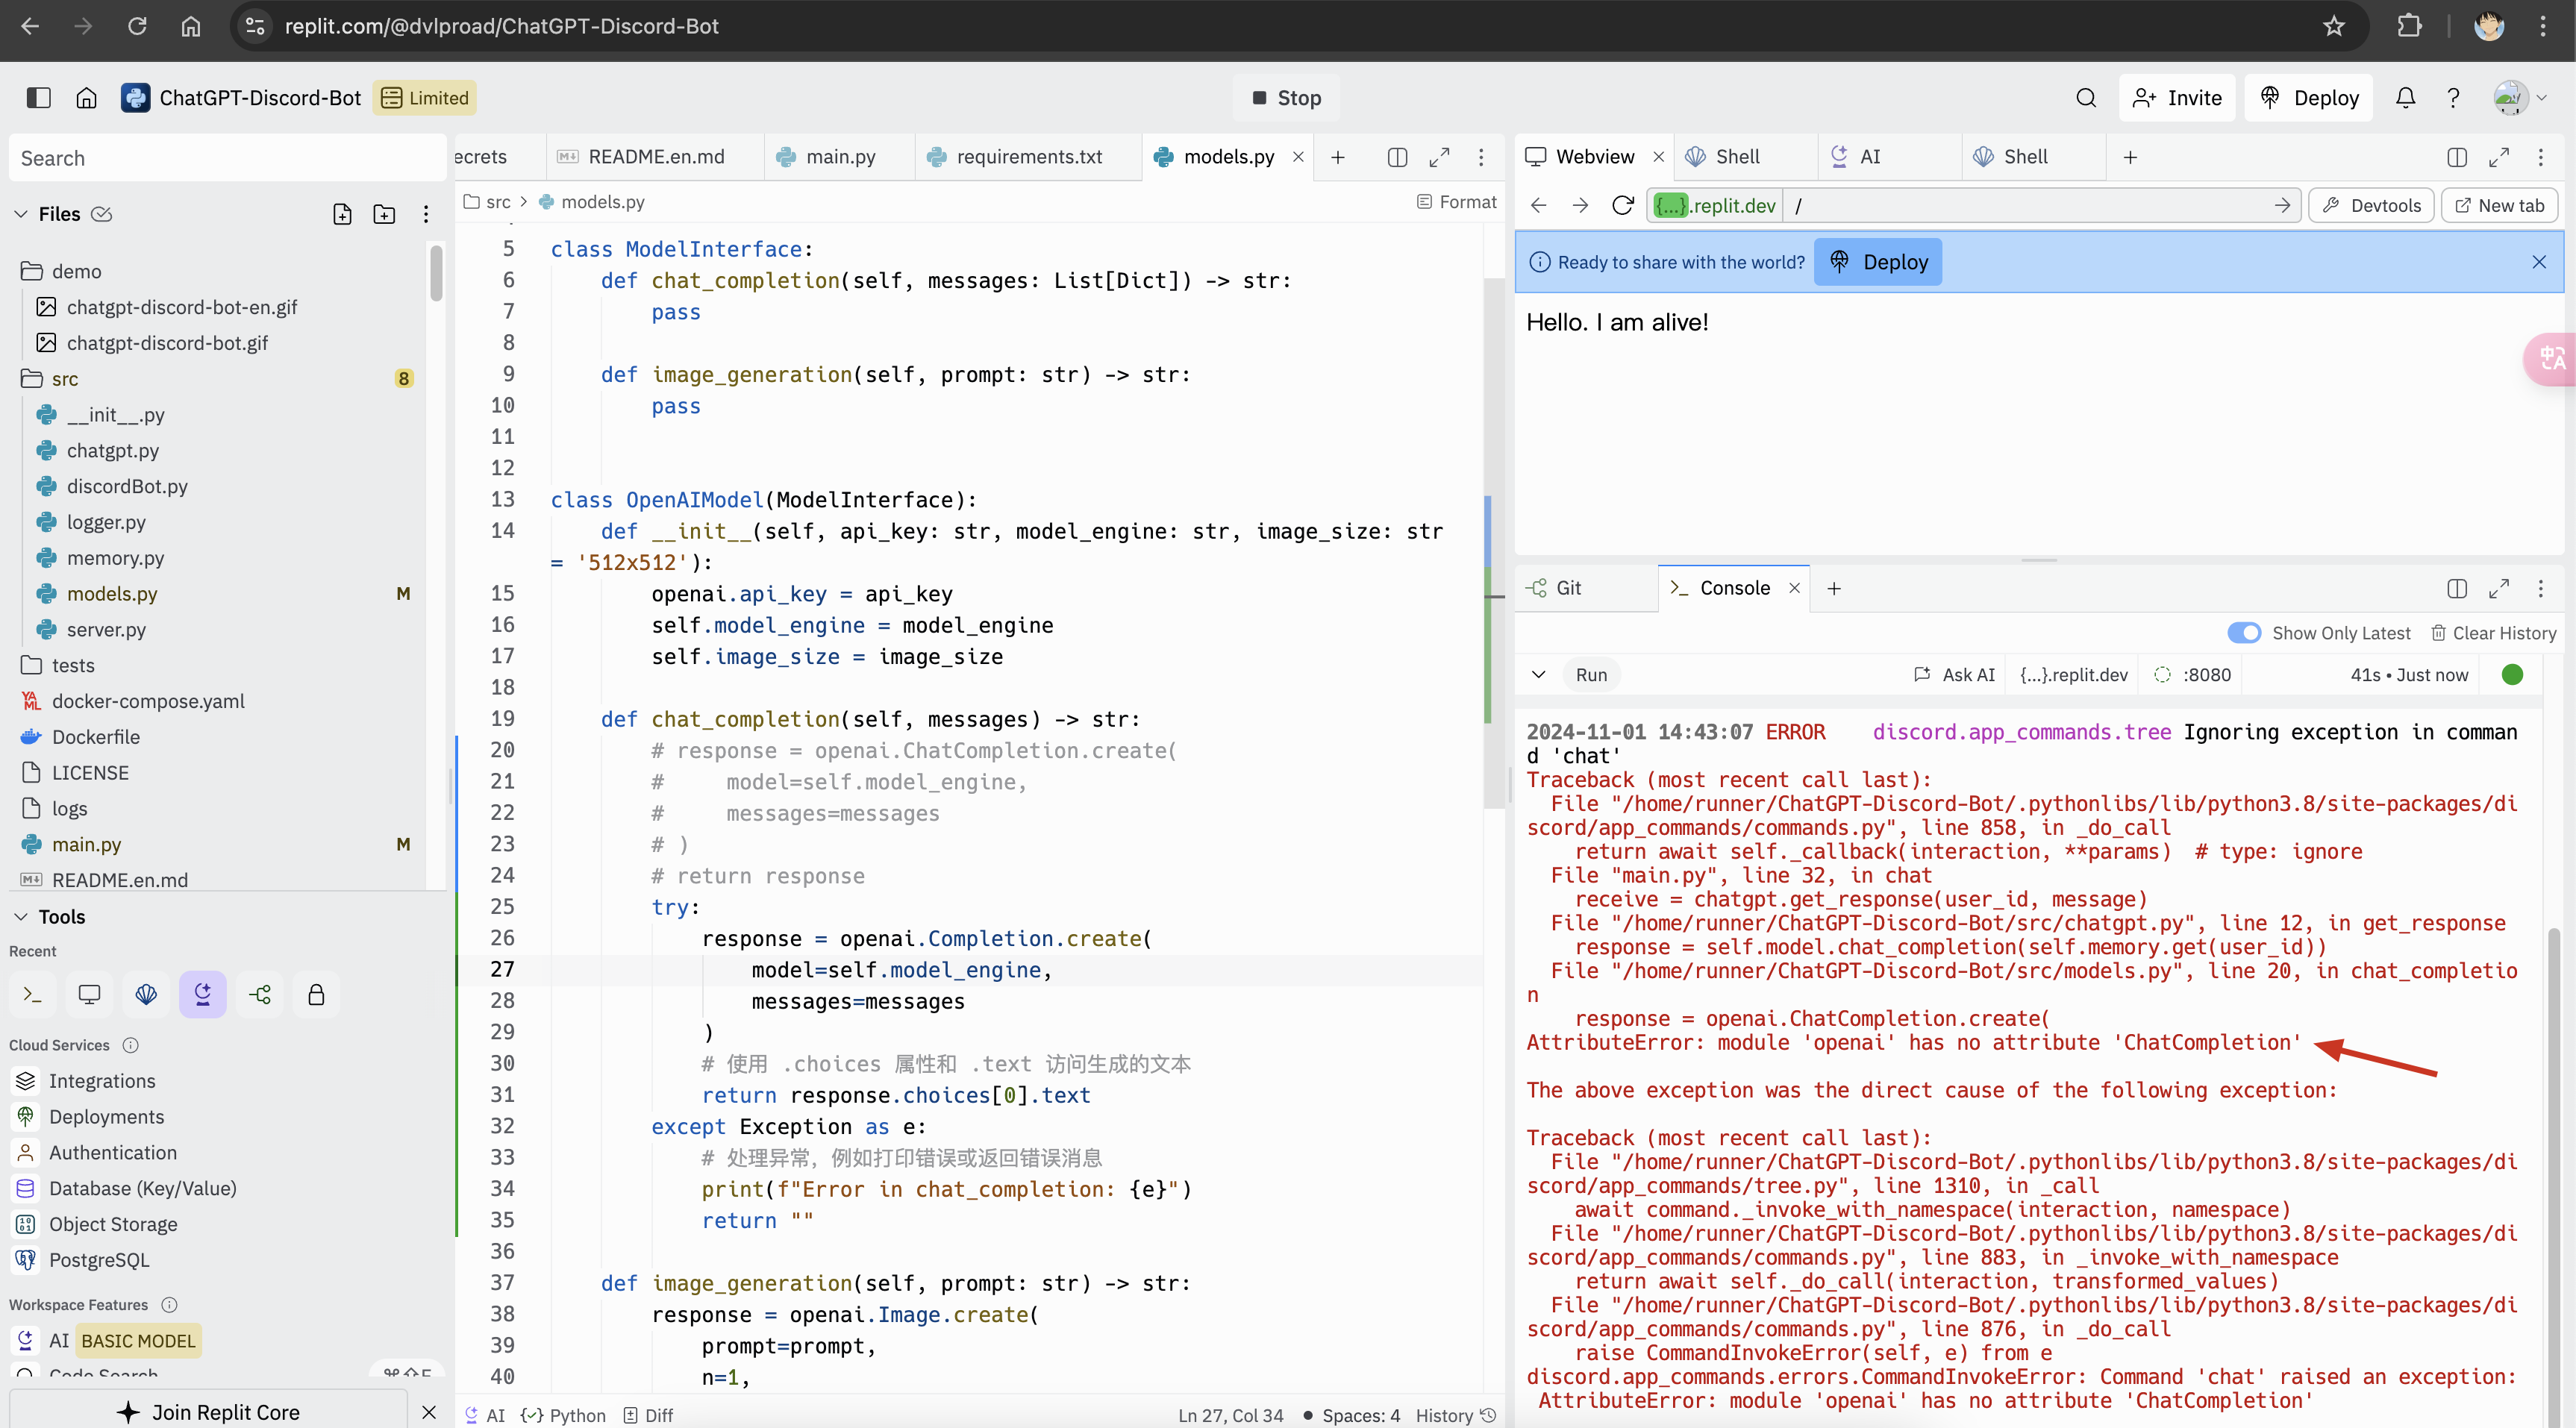
Task: Click Ask AI about the error
Action: [x=1954, y=675]
